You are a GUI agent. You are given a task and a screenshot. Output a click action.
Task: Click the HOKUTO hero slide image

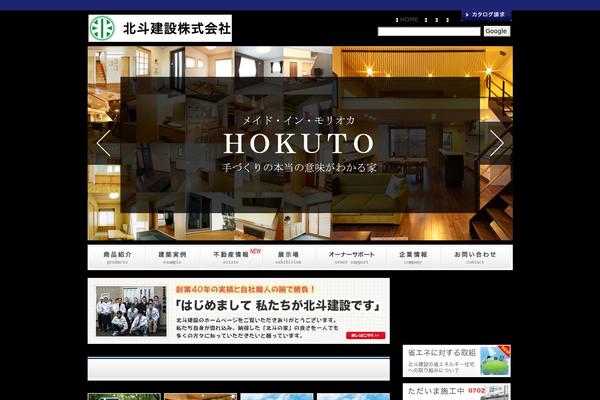click(300, 143)
